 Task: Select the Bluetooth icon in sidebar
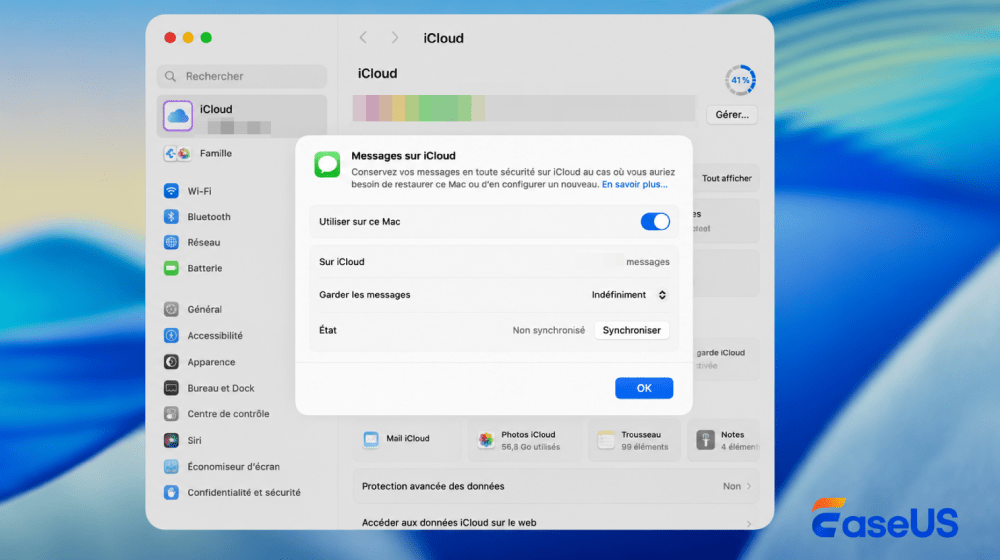(171, 216)
